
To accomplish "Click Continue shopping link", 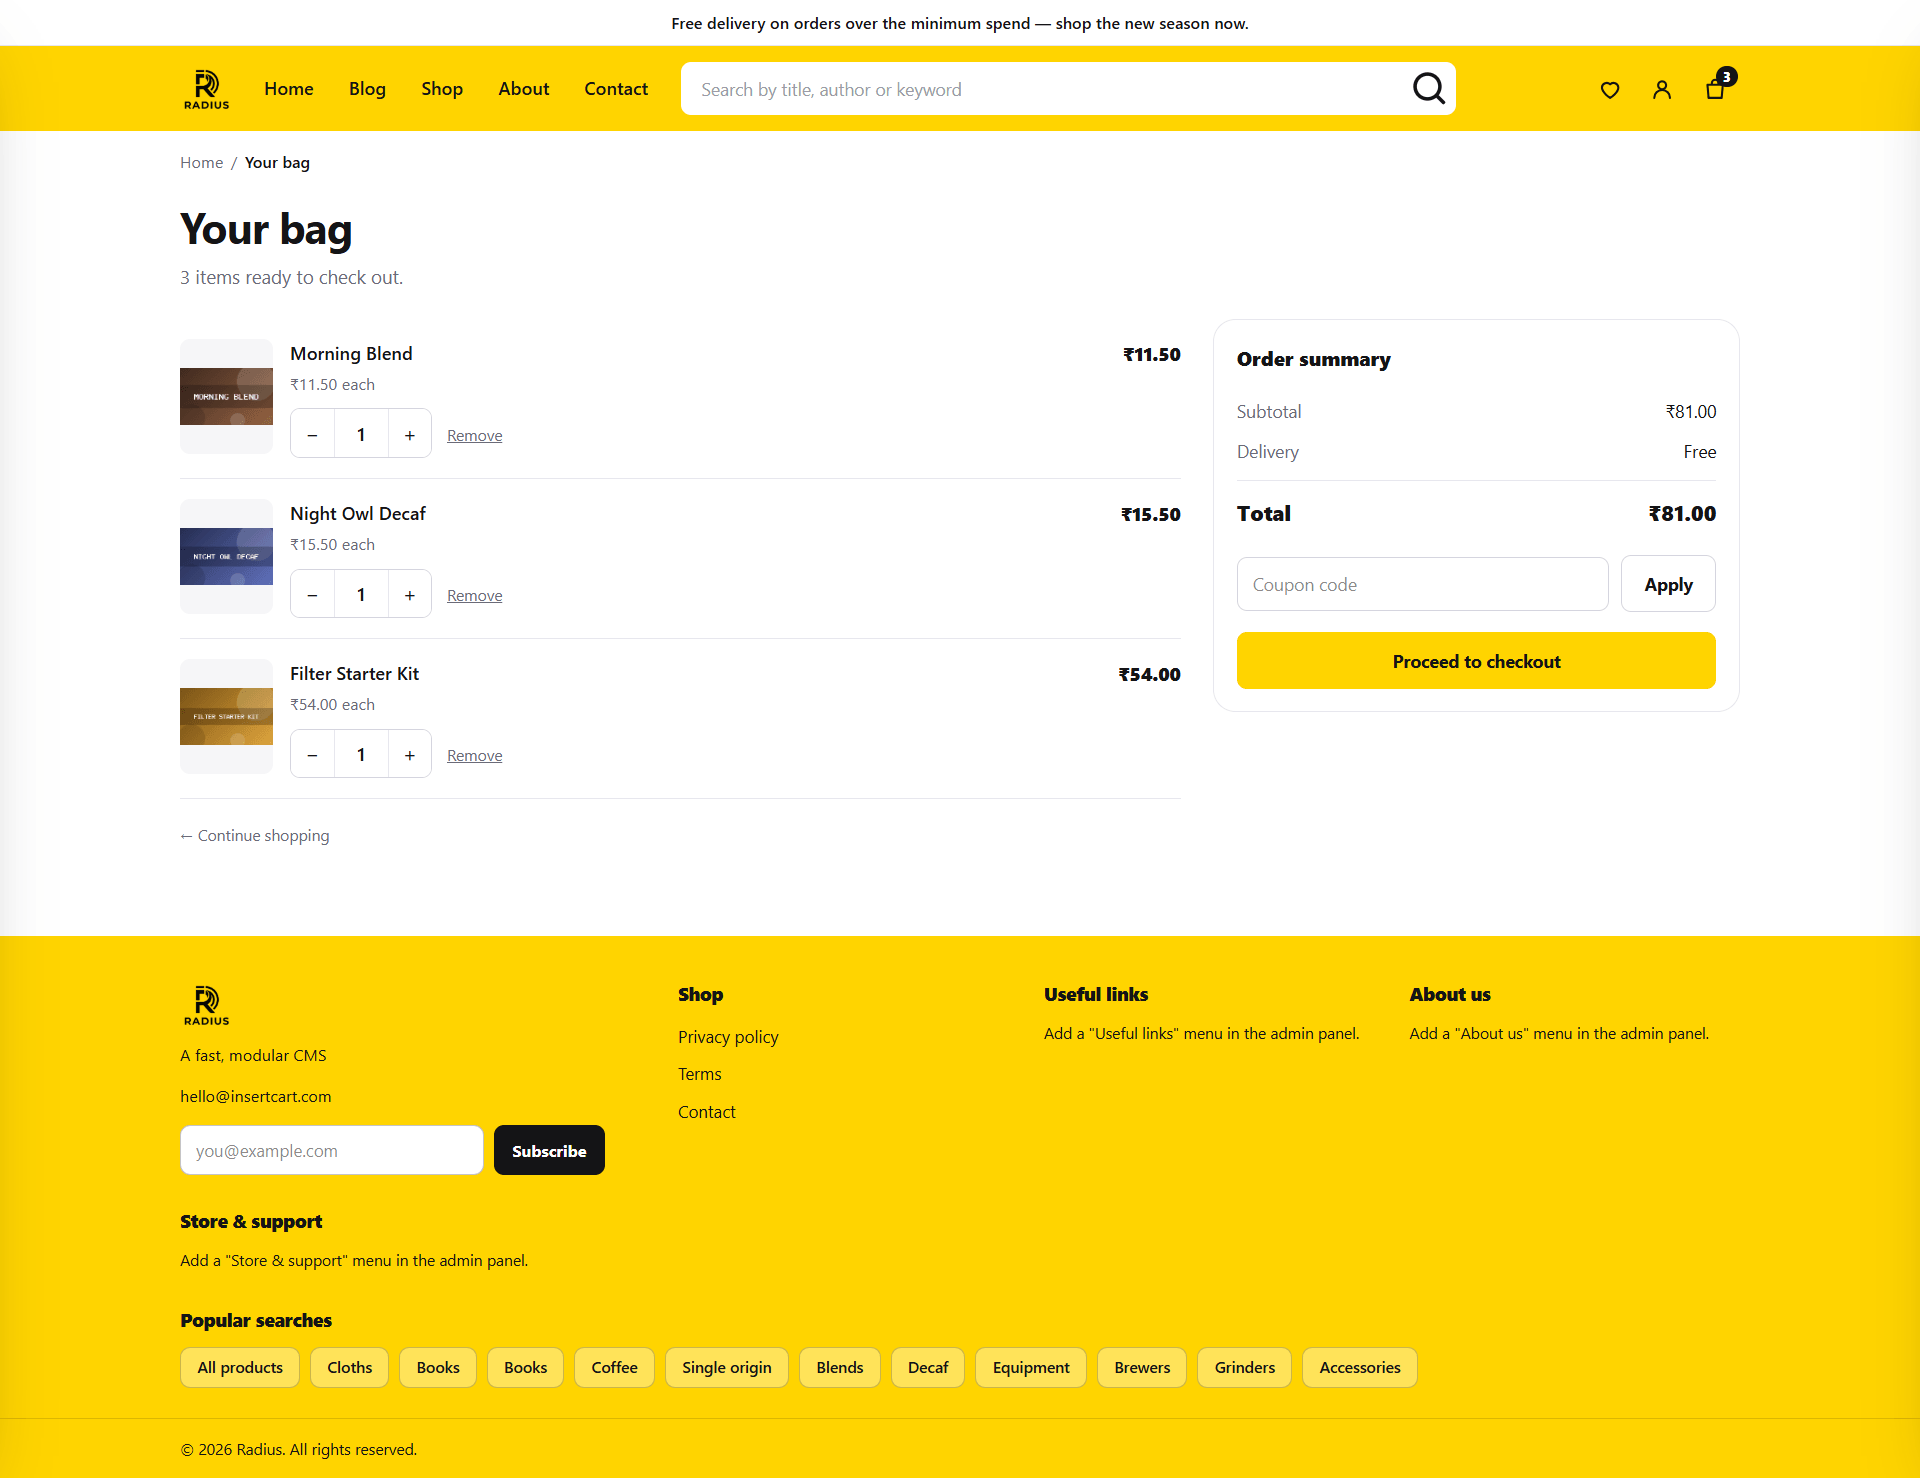I will coord(255,835).
